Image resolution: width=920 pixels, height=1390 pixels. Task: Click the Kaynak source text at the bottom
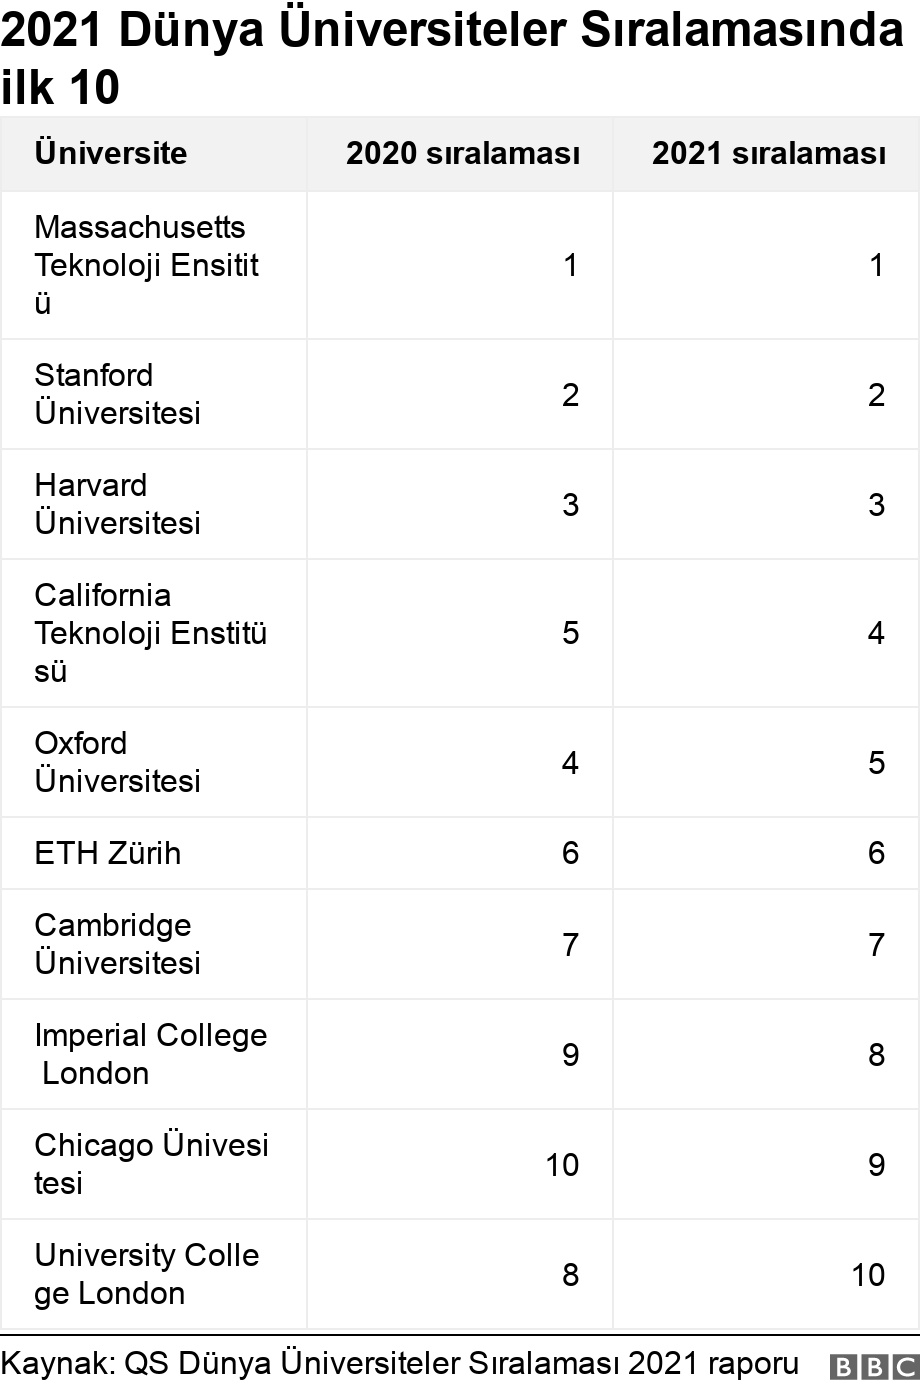pos(400,1363)
